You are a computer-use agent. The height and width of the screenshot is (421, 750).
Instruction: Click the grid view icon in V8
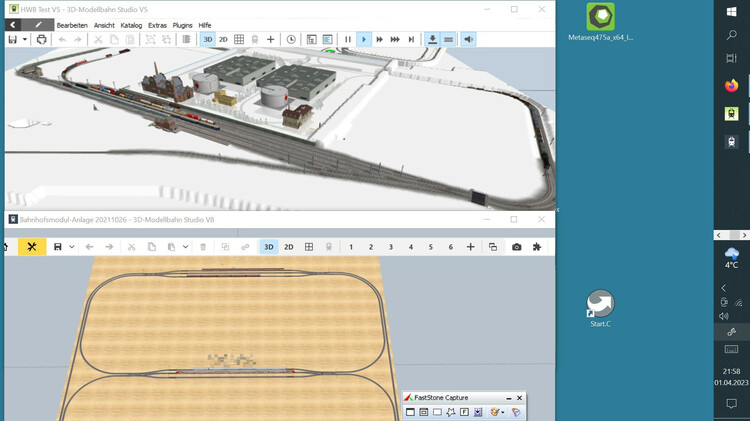tap(309, 247)
